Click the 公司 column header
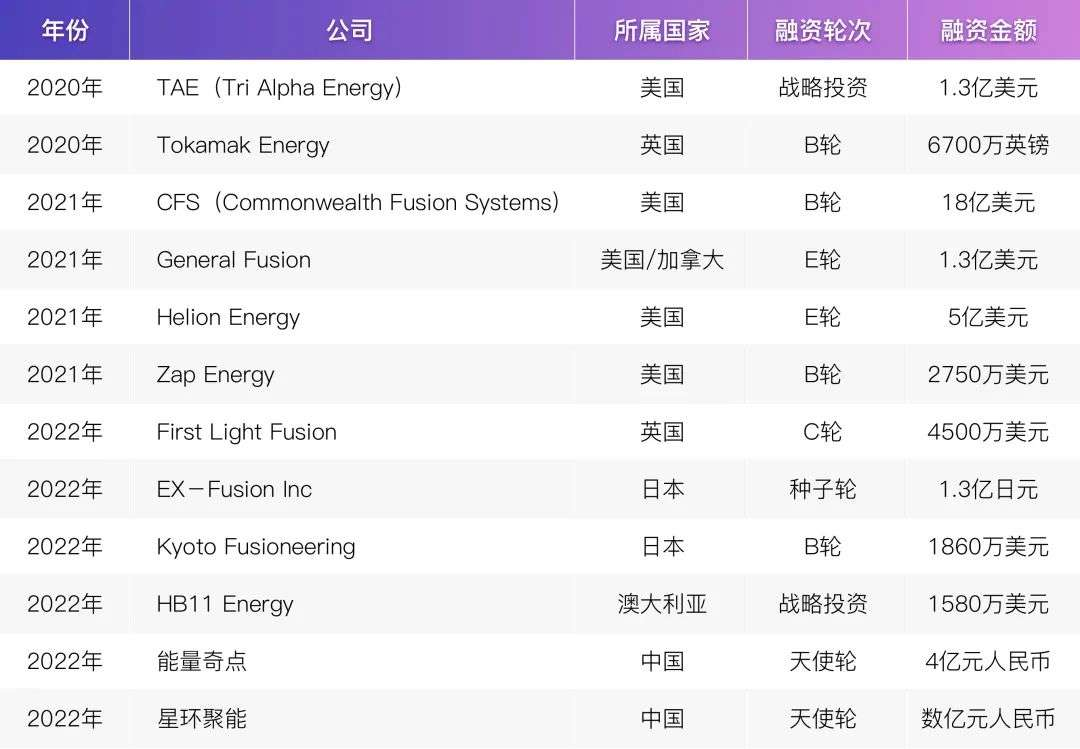This screenshot has width=1080, height=749. [351, 30]
